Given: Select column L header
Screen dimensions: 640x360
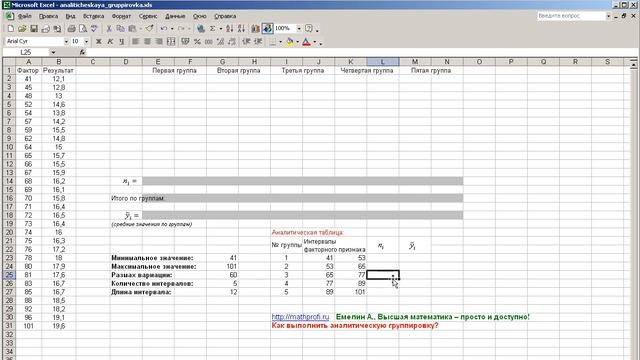Looking at the screenshot, I should pos(382,62).
